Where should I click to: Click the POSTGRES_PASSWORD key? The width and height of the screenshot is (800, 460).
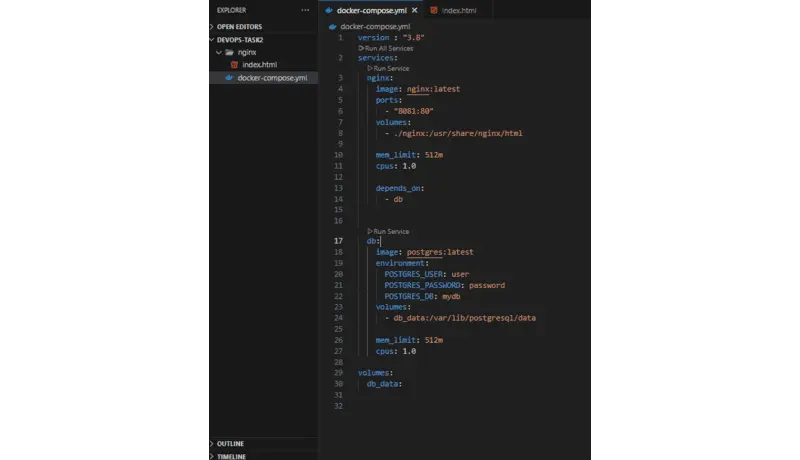pyautogui.click(x=422, y=286)
